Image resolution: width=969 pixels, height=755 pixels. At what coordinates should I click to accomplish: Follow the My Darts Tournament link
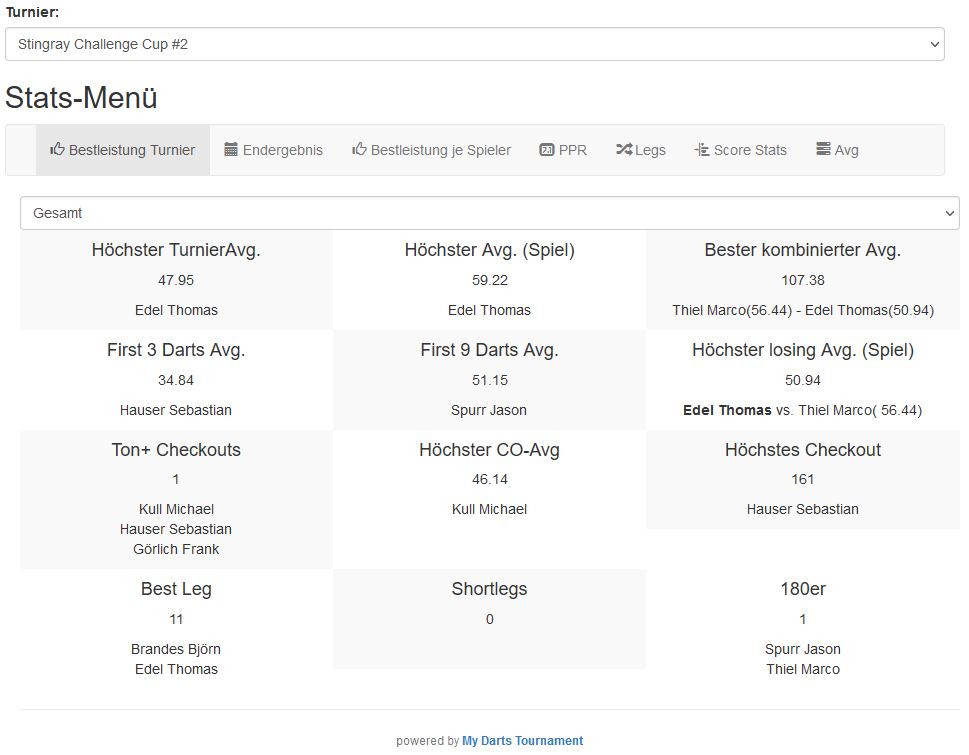coord(522,741)
